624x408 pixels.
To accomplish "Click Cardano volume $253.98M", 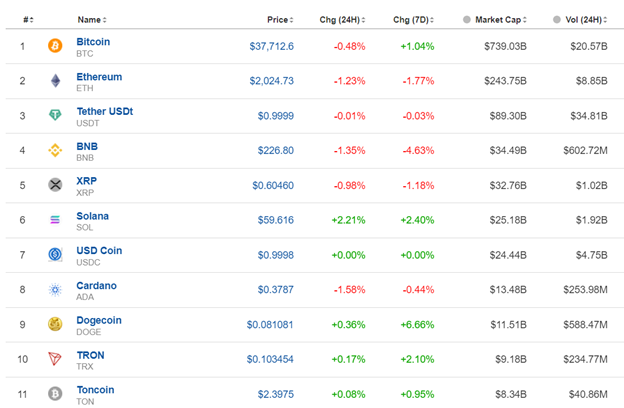I will (x=585, y=290).
